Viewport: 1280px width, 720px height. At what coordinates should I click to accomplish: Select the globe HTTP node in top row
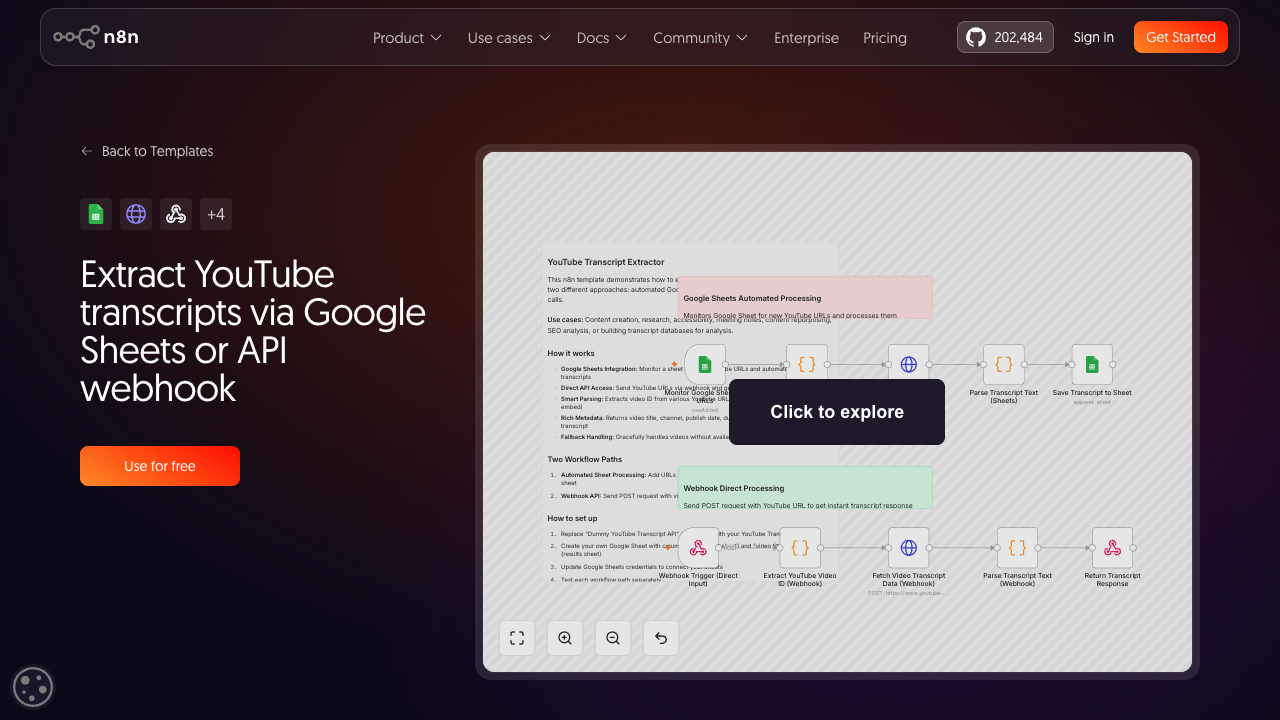pos(908,365)
